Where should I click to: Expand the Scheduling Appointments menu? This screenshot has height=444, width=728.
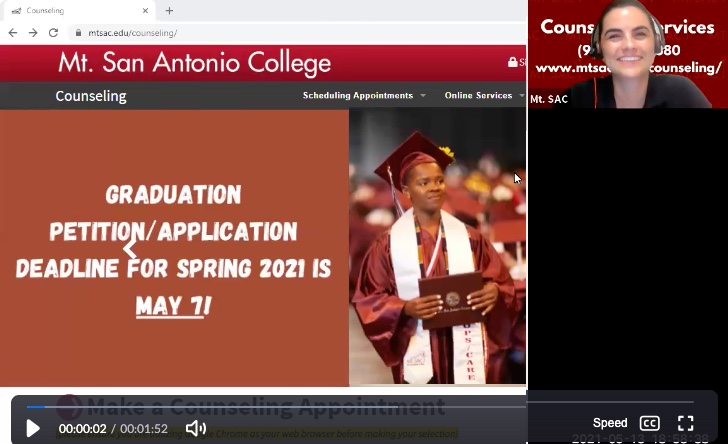coord(364,96)
